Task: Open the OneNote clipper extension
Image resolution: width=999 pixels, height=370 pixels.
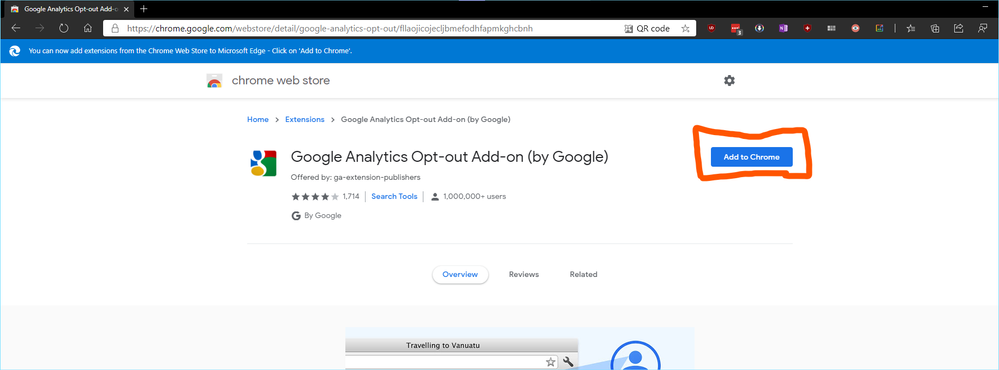Action: click(783, 28)
